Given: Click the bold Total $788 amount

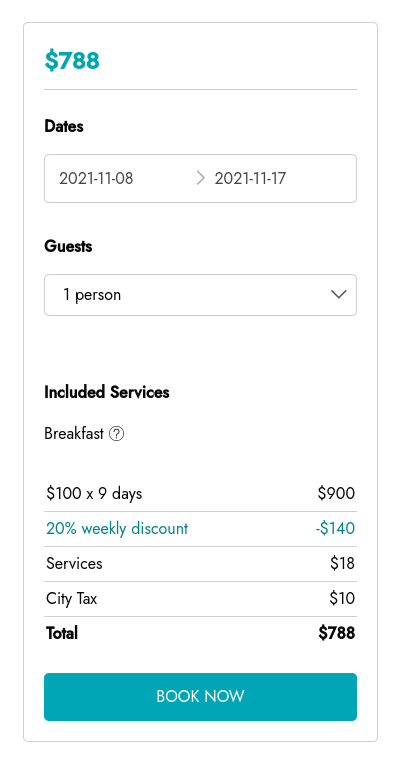Looking at the screenshot, I should pyautogui.click(x=337, y=633).
